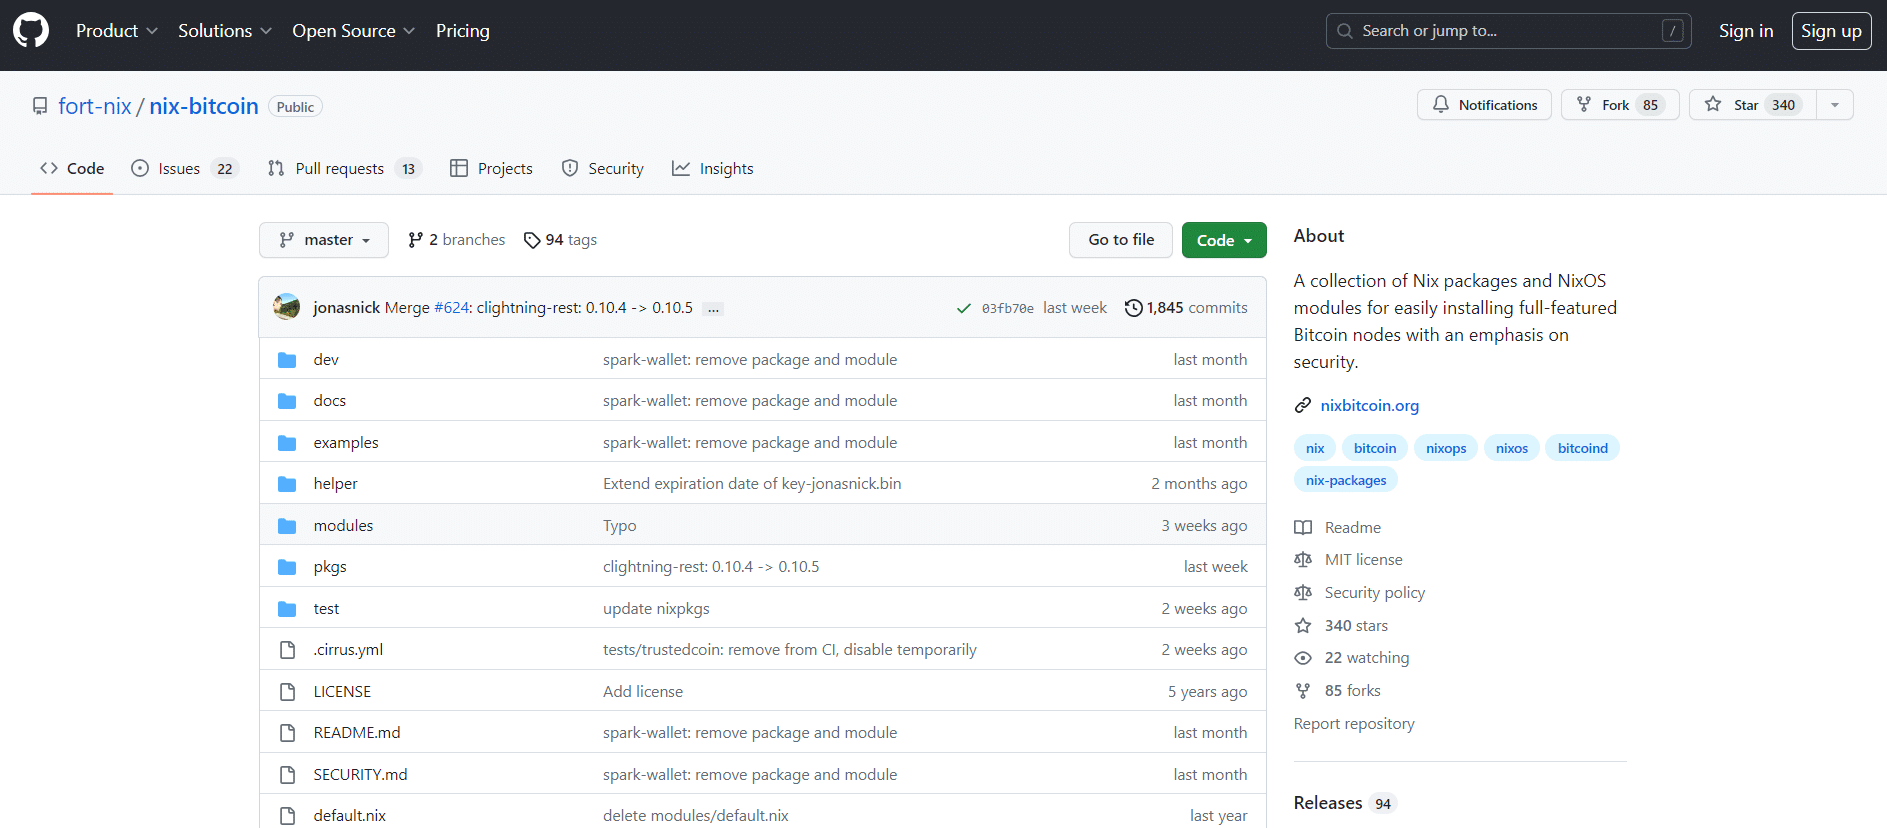Switch to the Projects tab

[491, 169]
